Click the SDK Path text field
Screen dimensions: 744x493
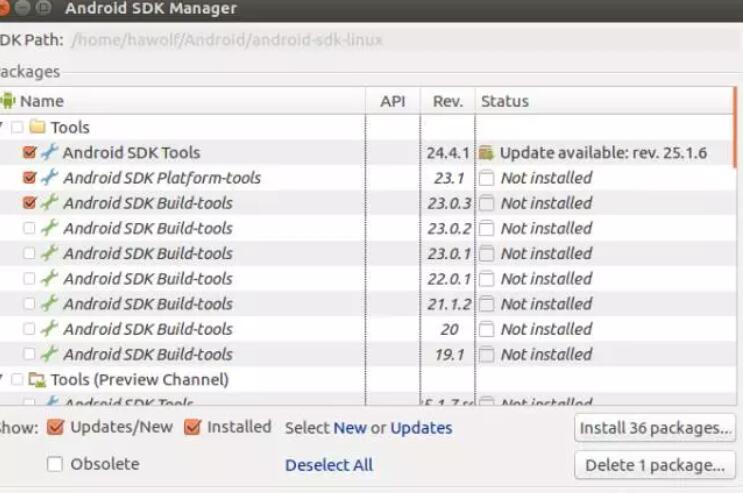click(403, 39)
